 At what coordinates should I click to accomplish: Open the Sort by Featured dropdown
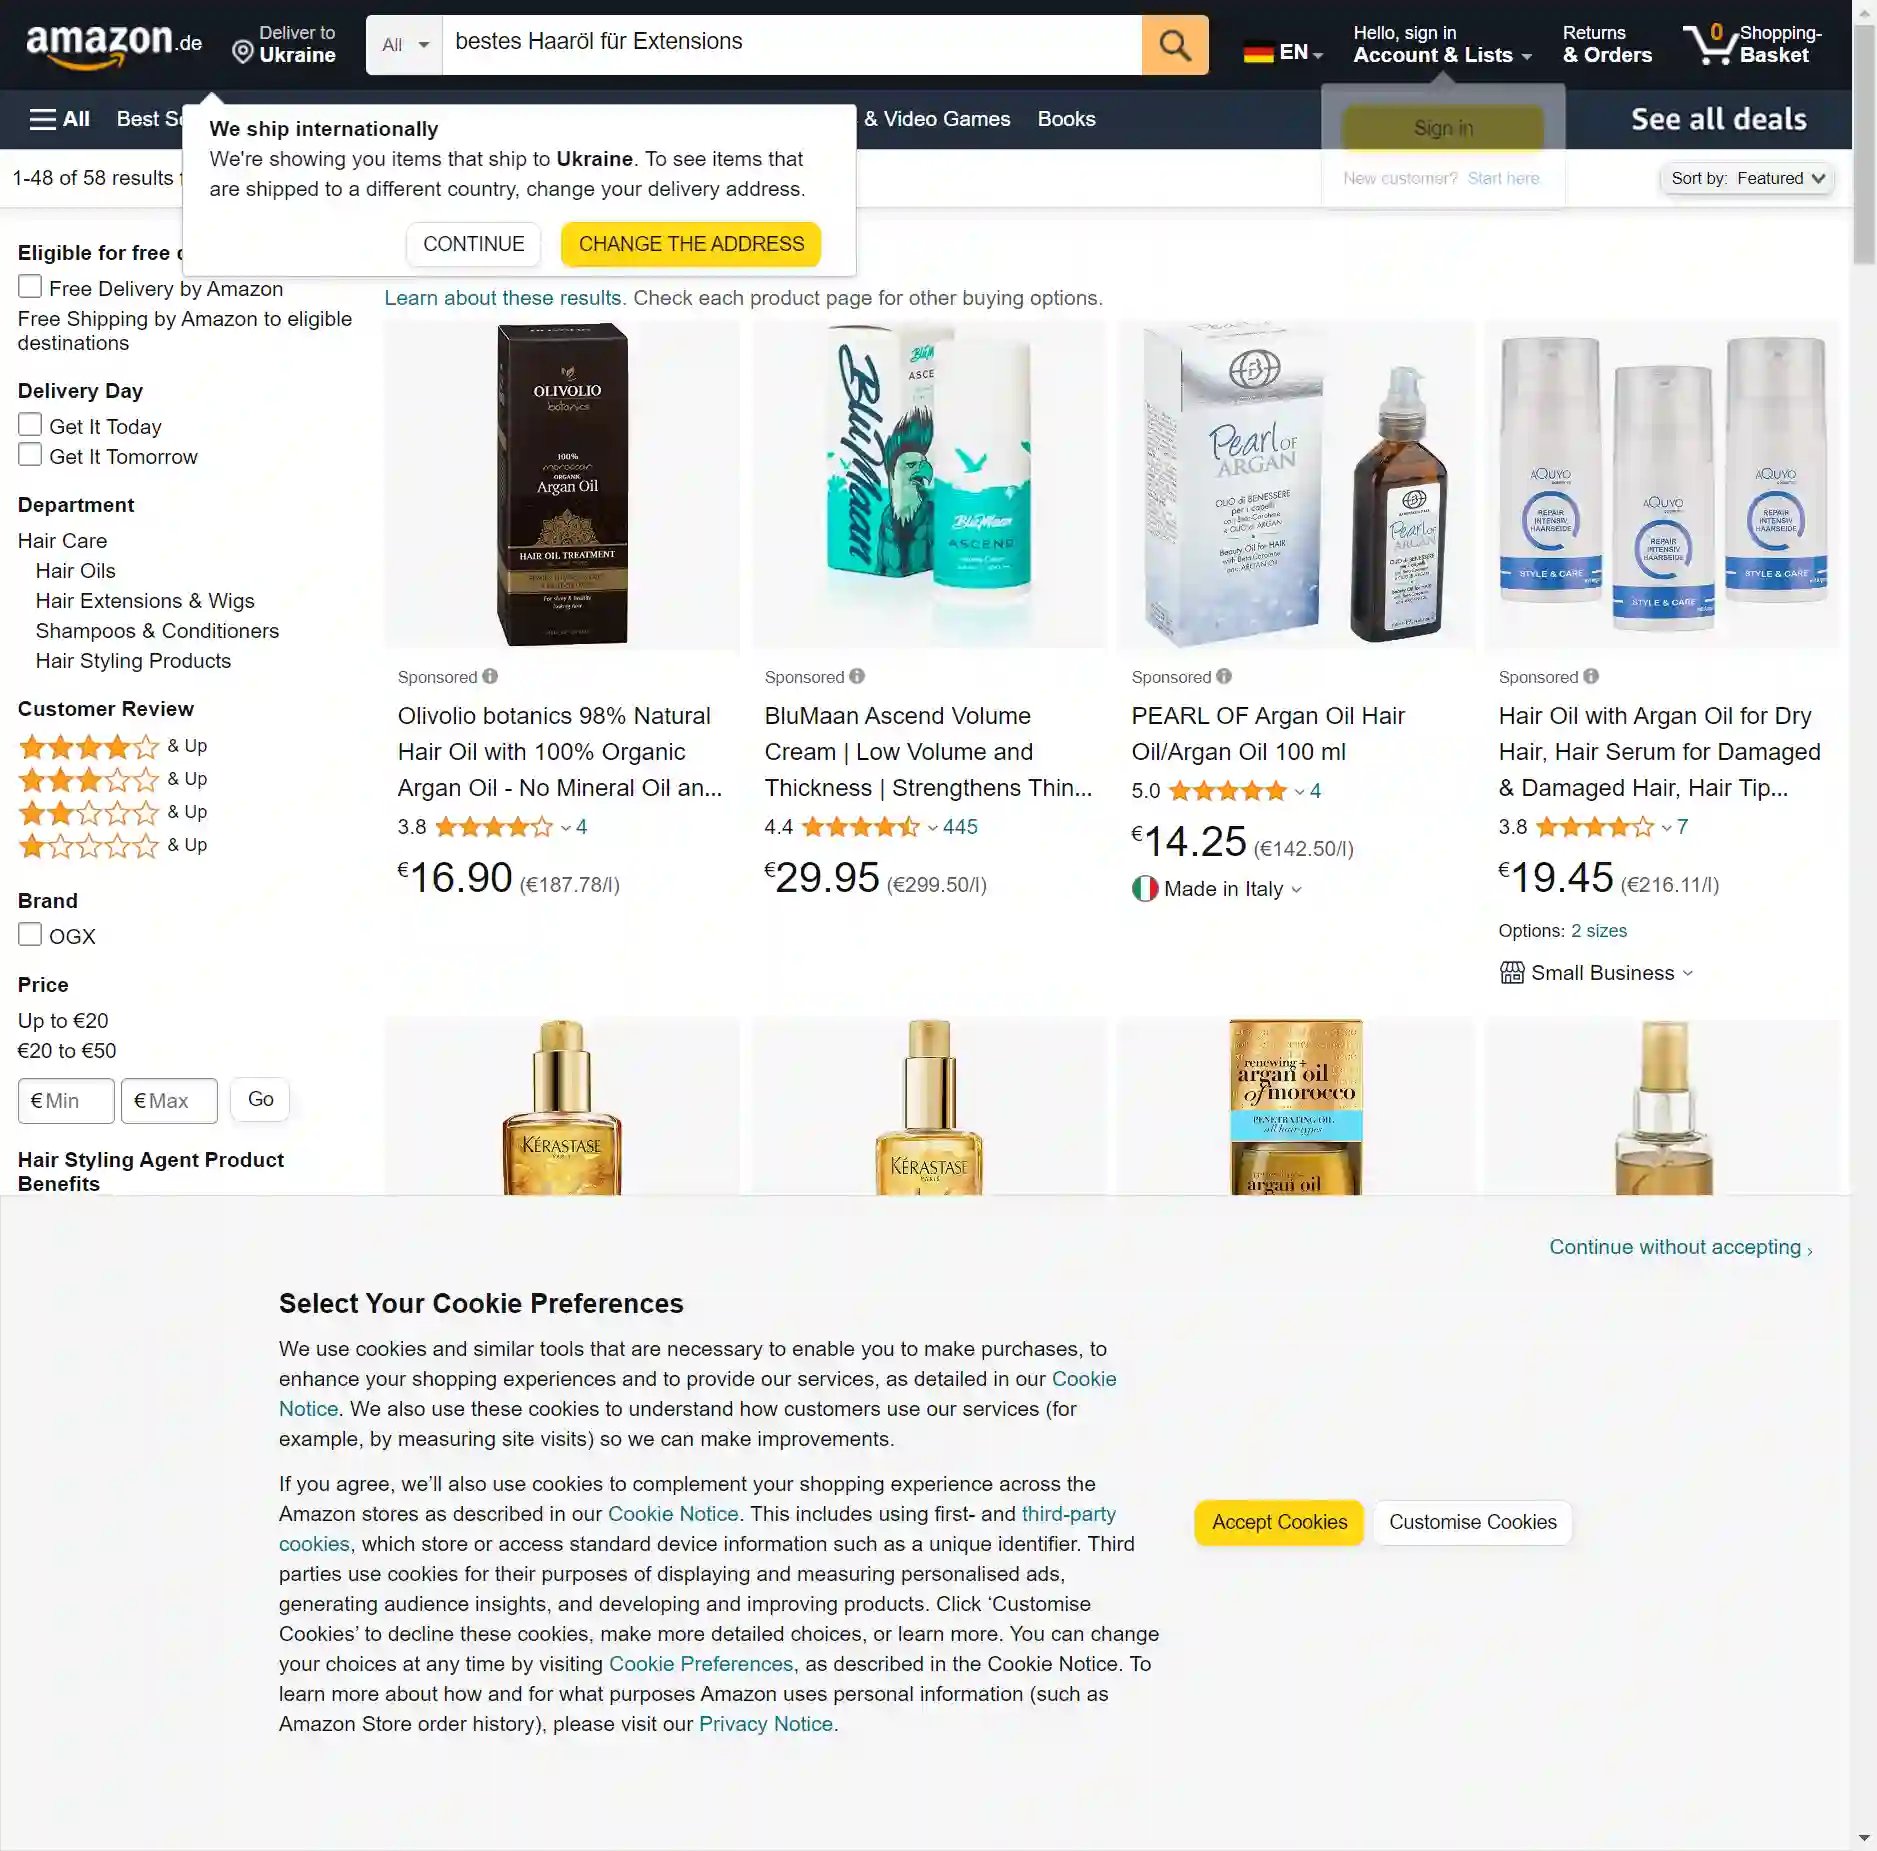point(1747,178)
